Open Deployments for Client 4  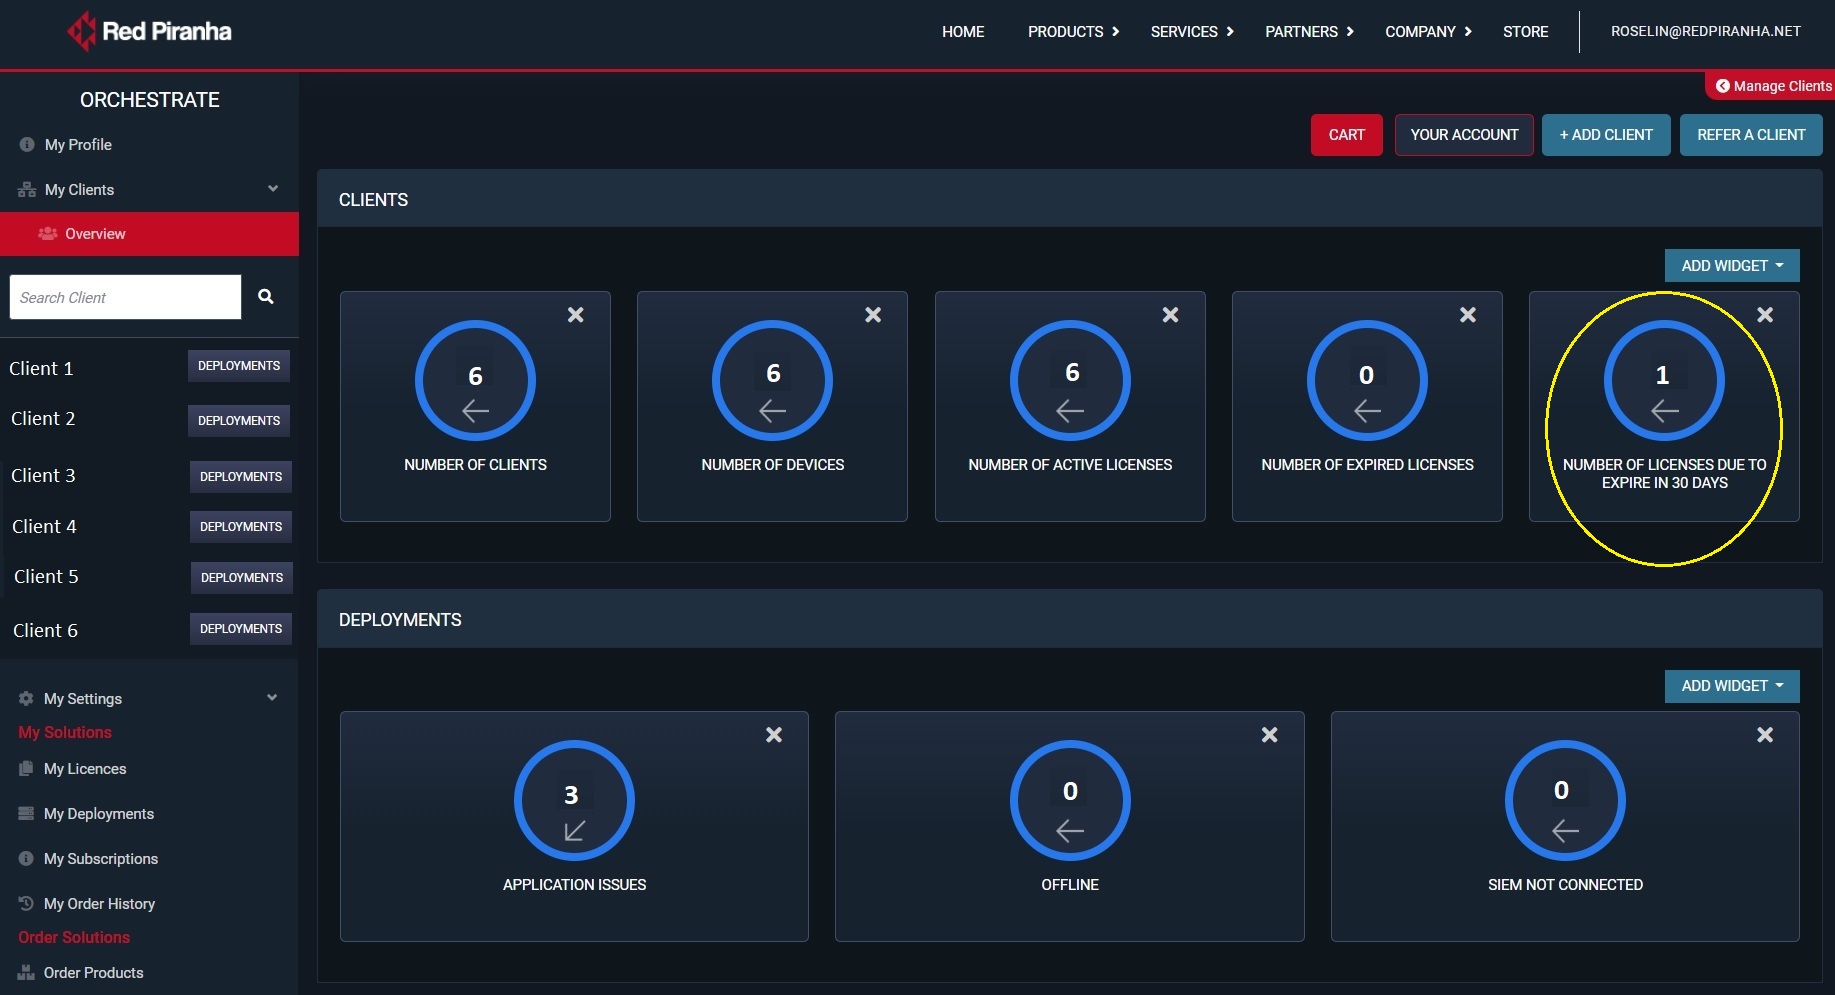tap(241, 527)
